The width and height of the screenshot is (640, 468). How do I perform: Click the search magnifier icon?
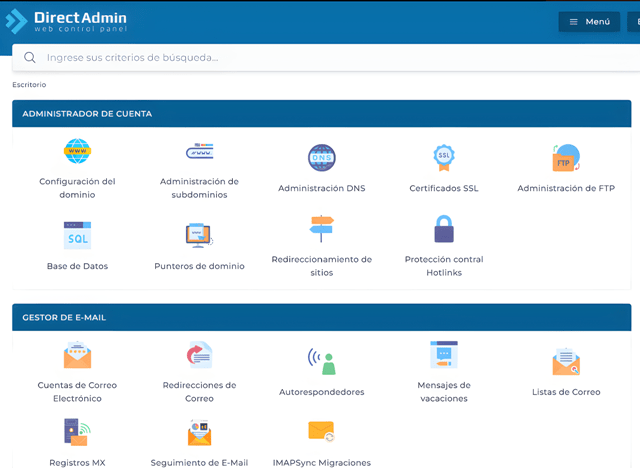pos(30,58)
